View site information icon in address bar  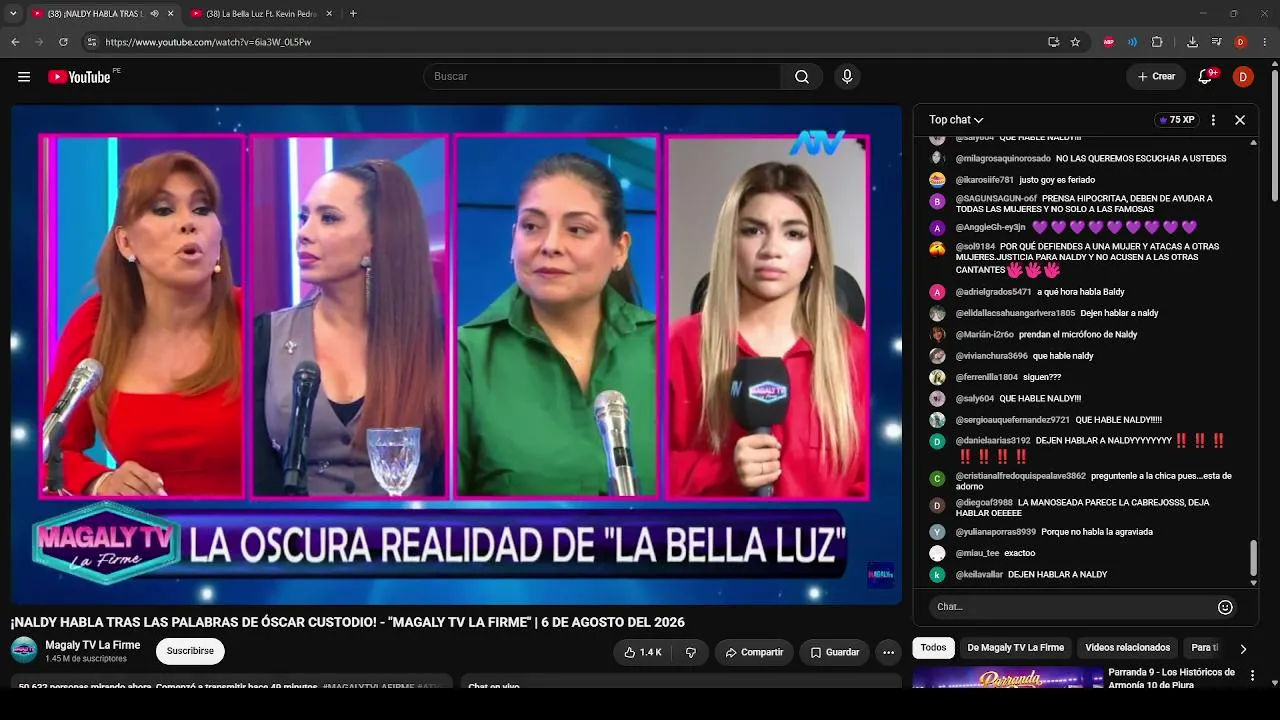pyautogui.click(x=91, y=42)
